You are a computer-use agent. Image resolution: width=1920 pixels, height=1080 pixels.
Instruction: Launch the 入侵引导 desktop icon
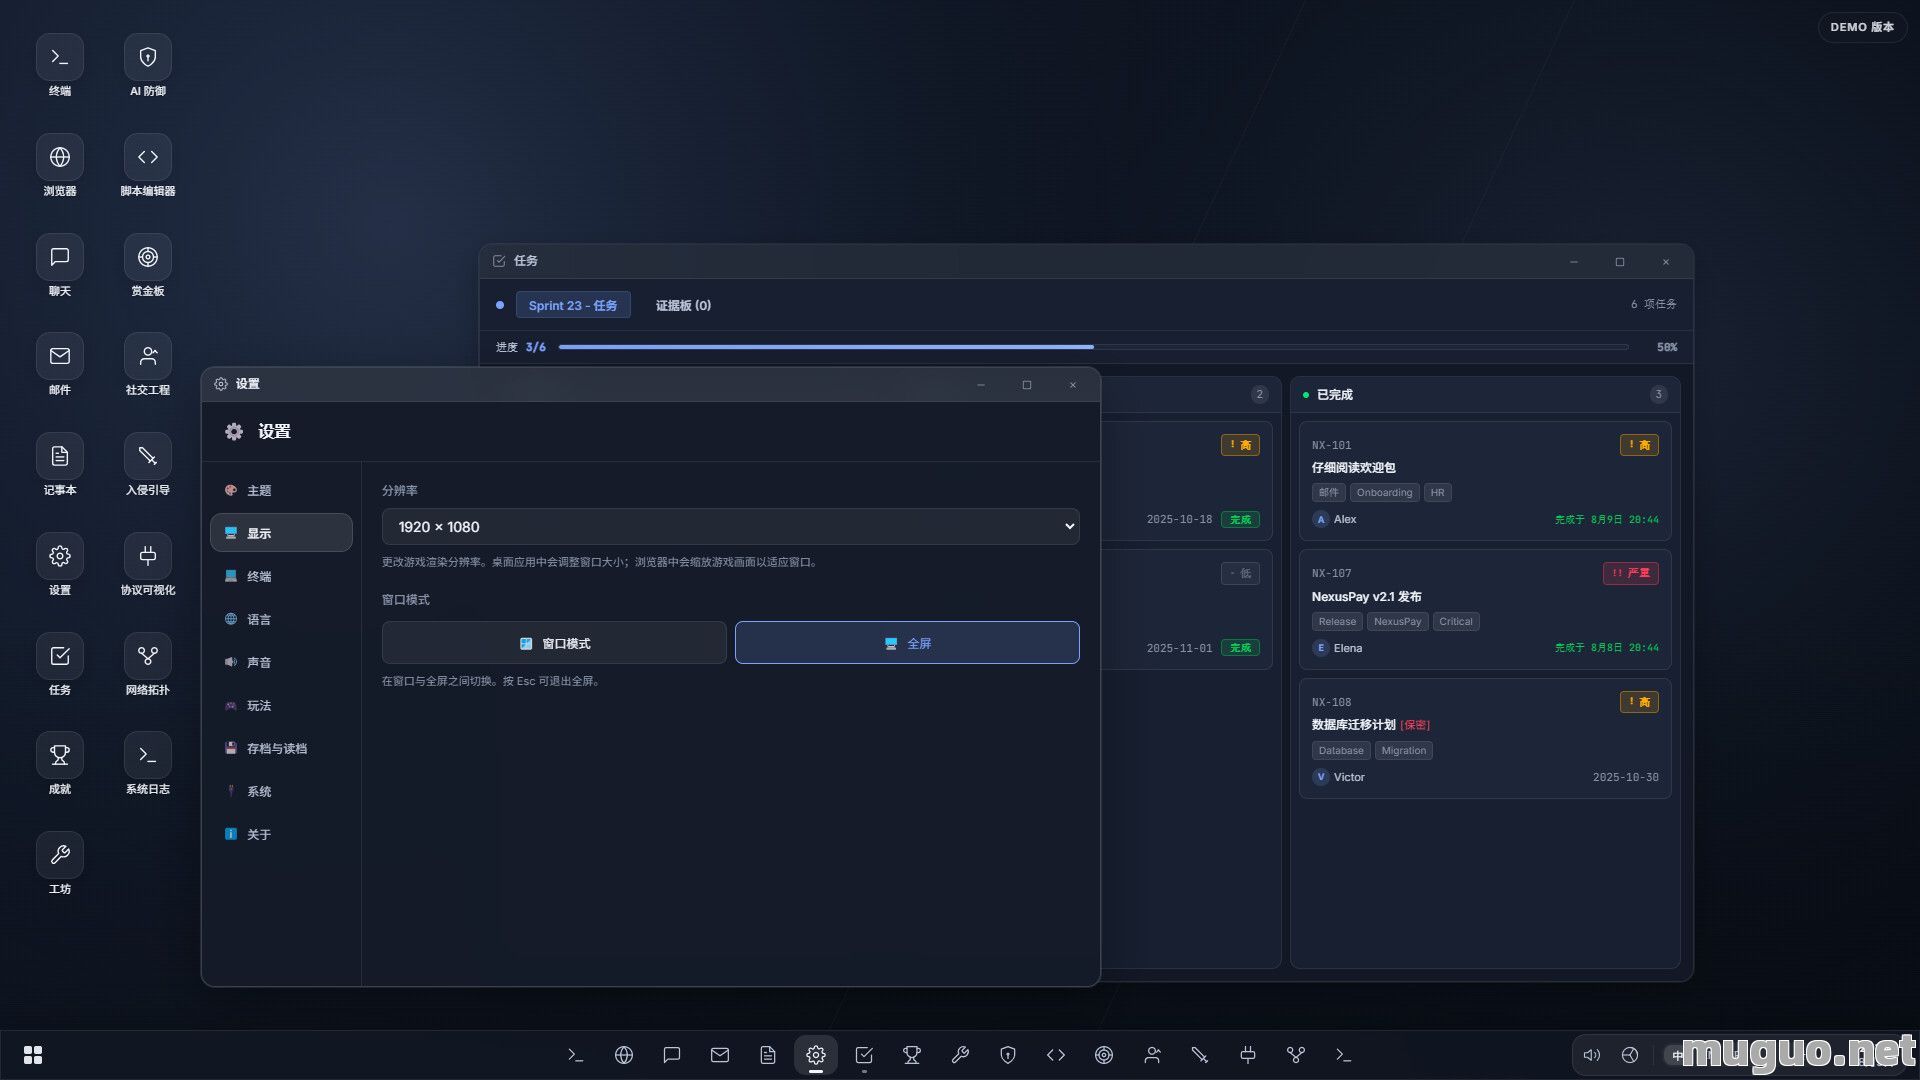[148, 465]
